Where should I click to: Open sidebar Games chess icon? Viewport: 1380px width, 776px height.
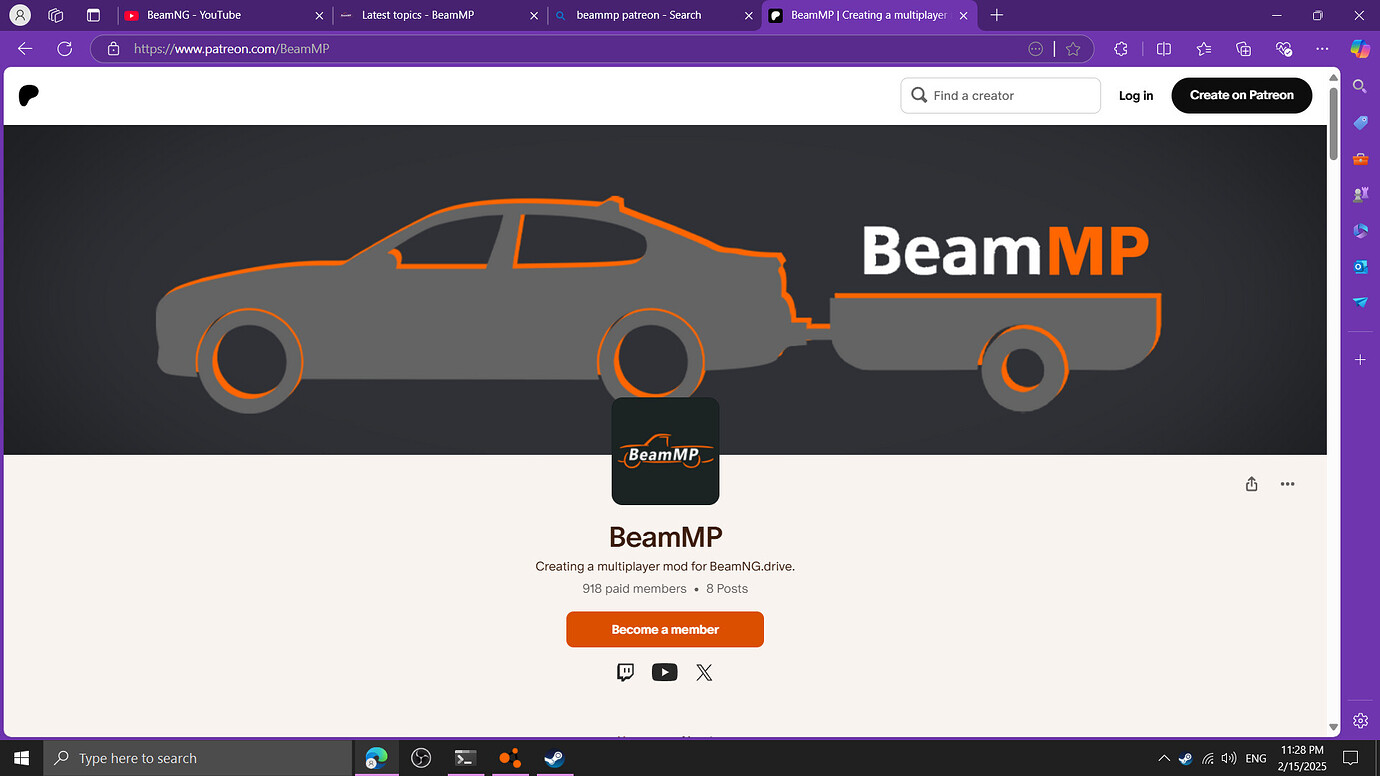pos(1360,195)
